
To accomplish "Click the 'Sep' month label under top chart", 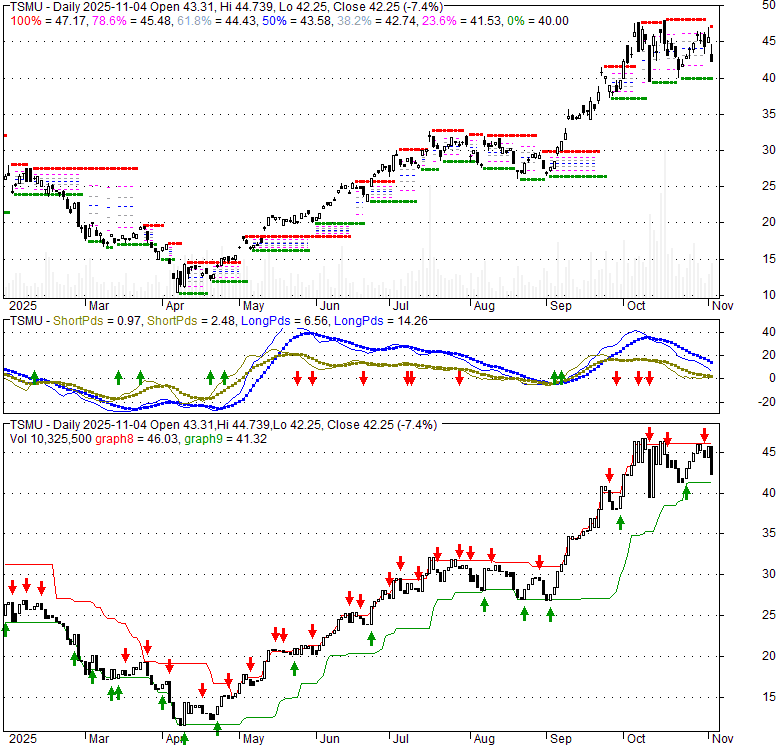I will 561,306.
